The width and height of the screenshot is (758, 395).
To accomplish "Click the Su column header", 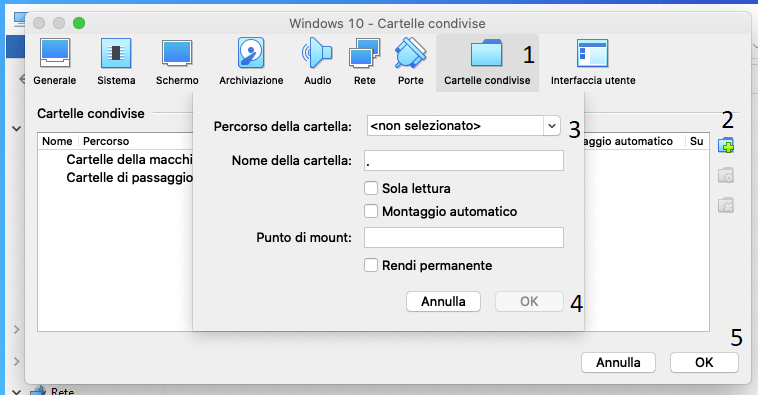I will (x=697, y=141).
